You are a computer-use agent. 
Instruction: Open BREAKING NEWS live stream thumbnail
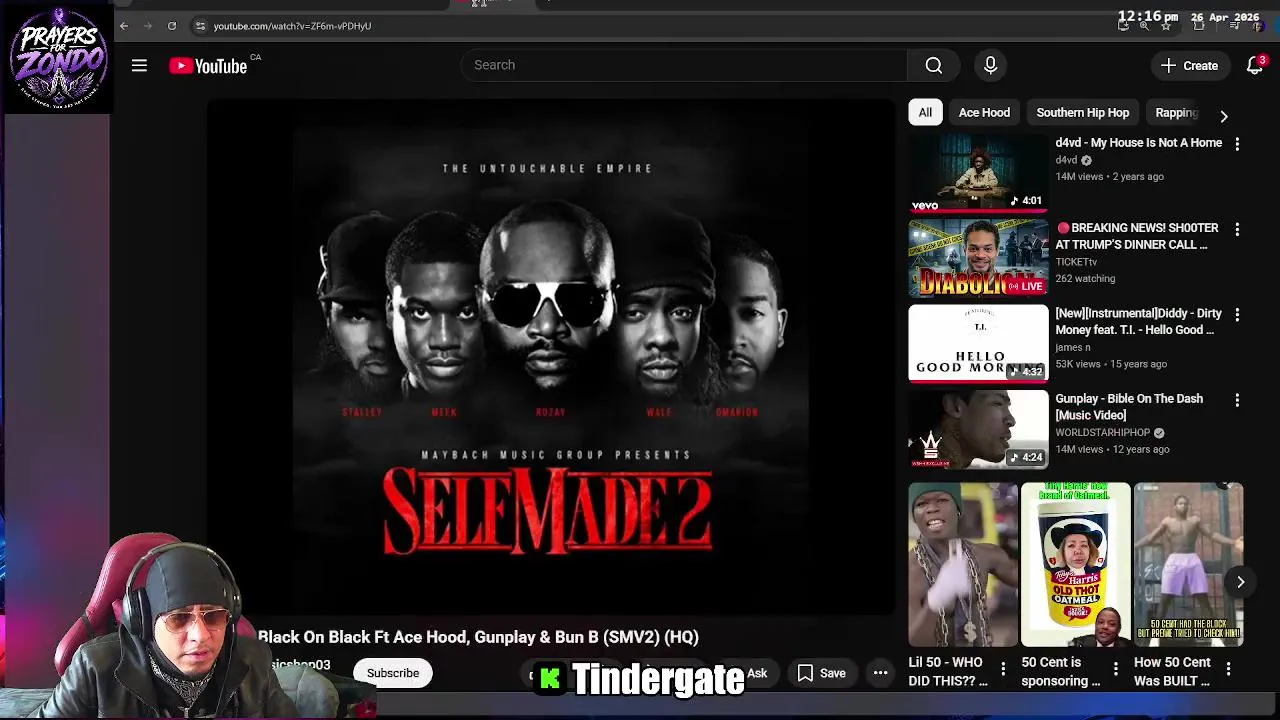coord(978,259)
